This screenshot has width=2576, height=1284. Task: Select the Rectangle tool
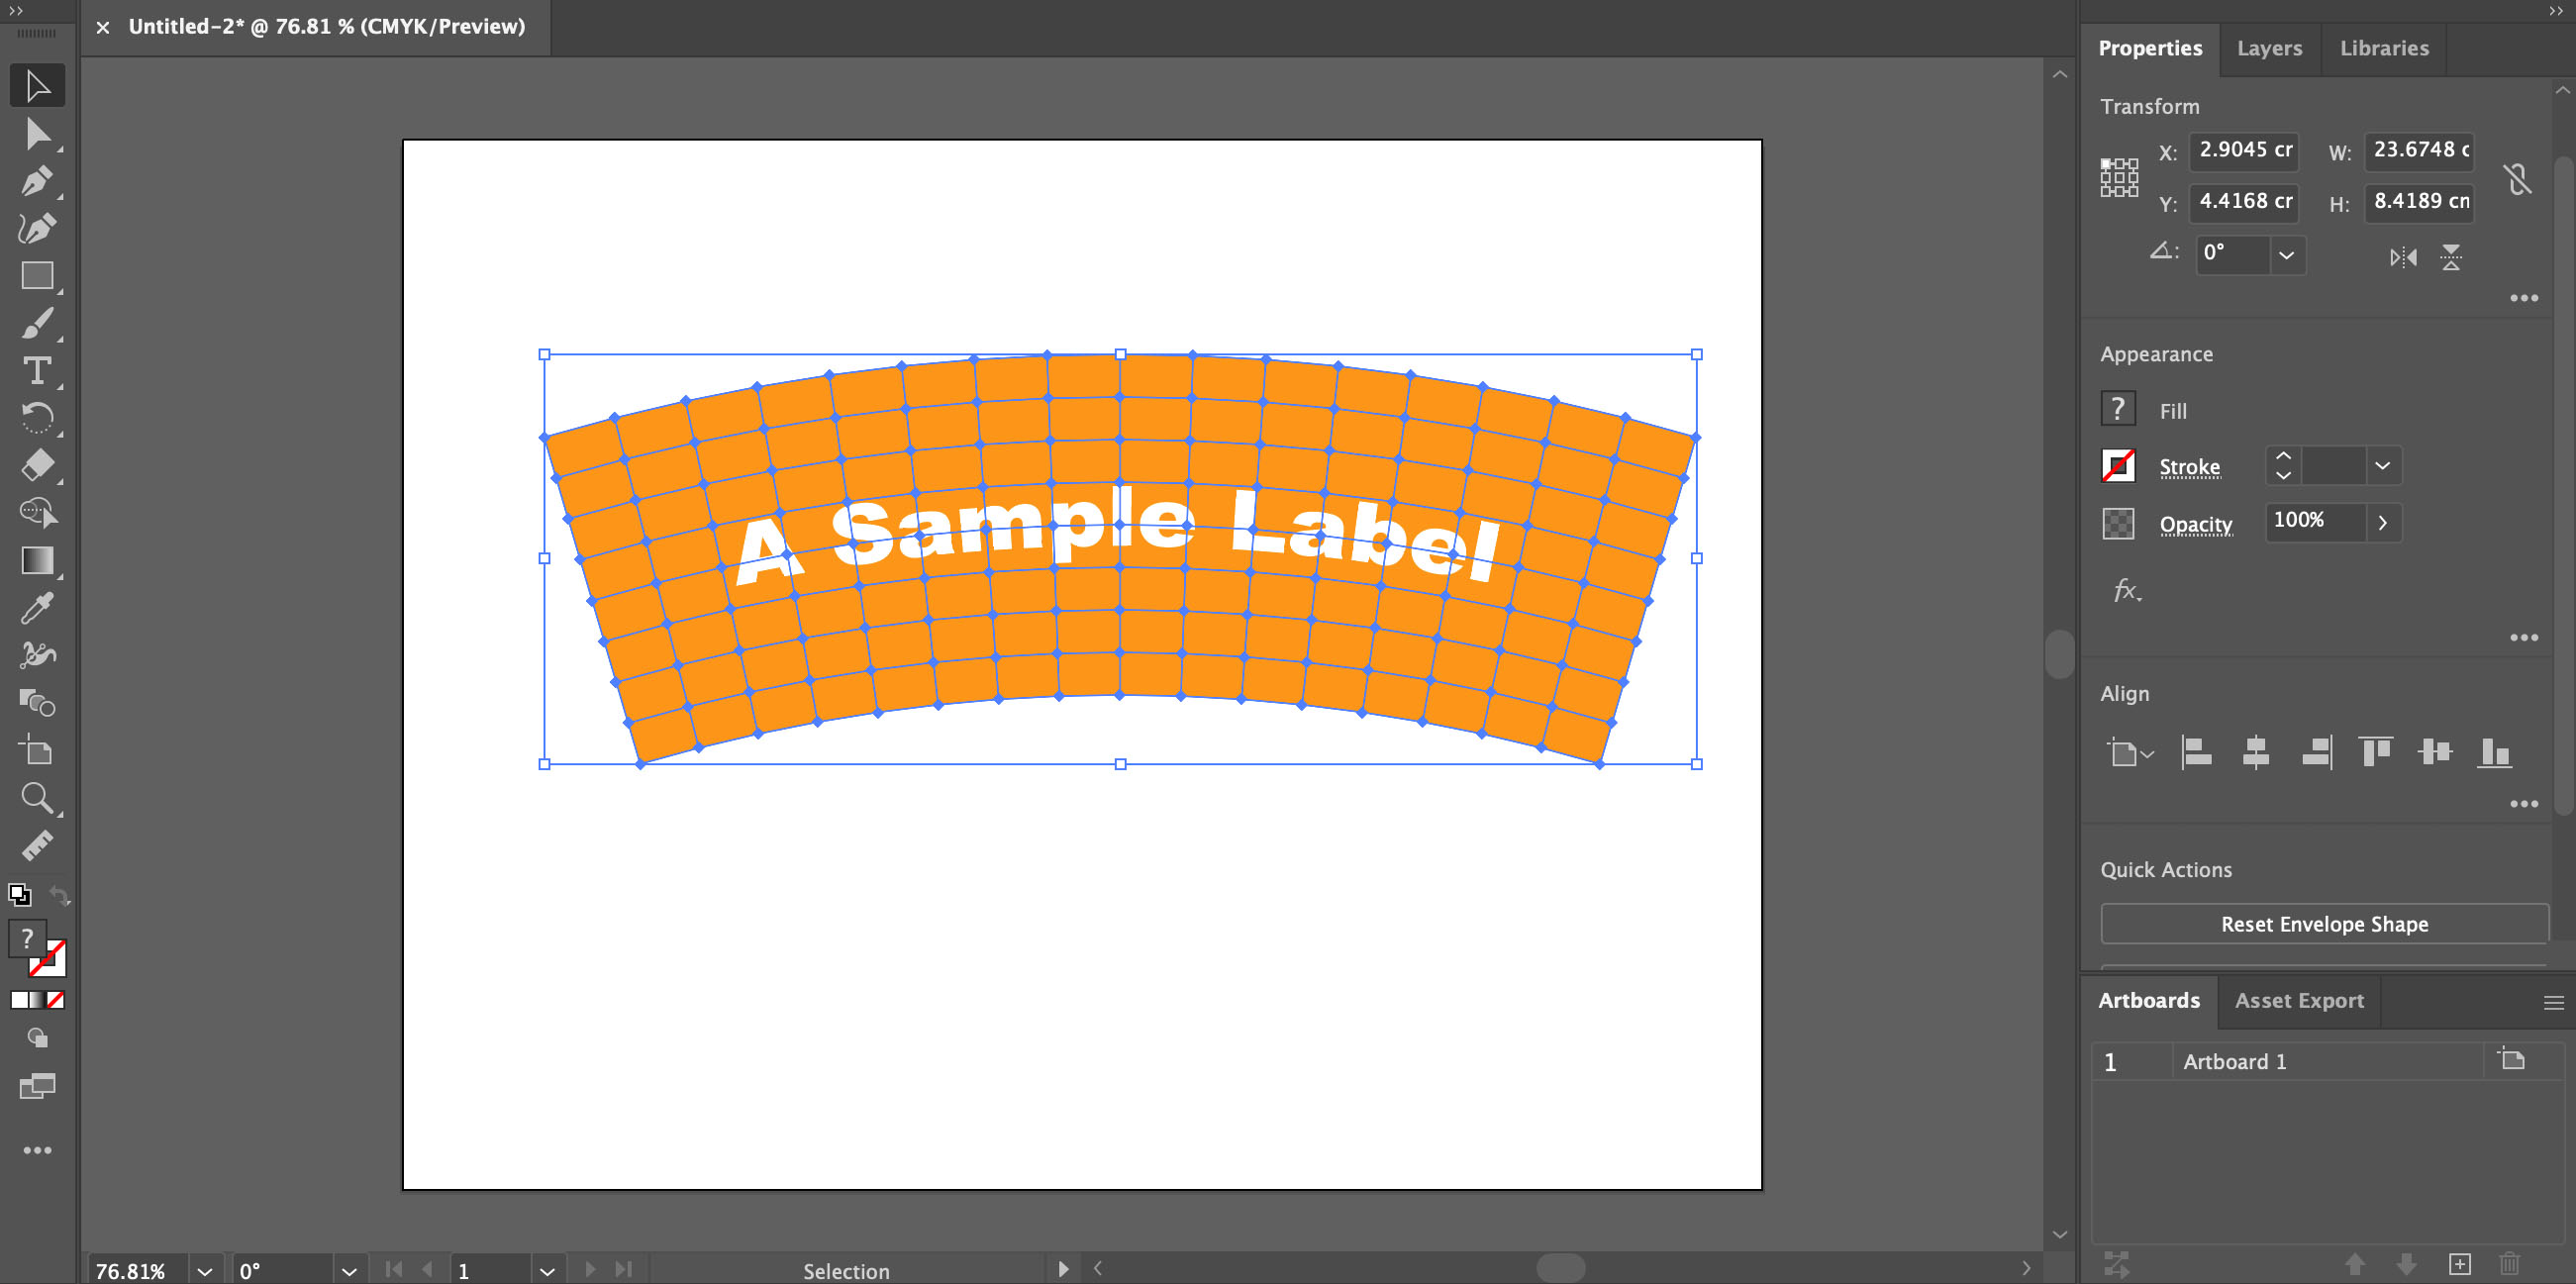(x=38, y=275)
